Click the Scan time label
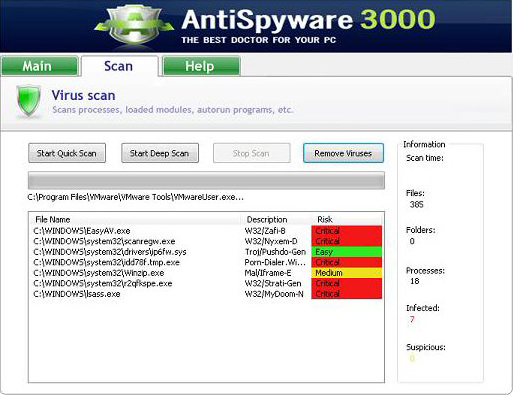The image size is (513, 395). [425, 158]
